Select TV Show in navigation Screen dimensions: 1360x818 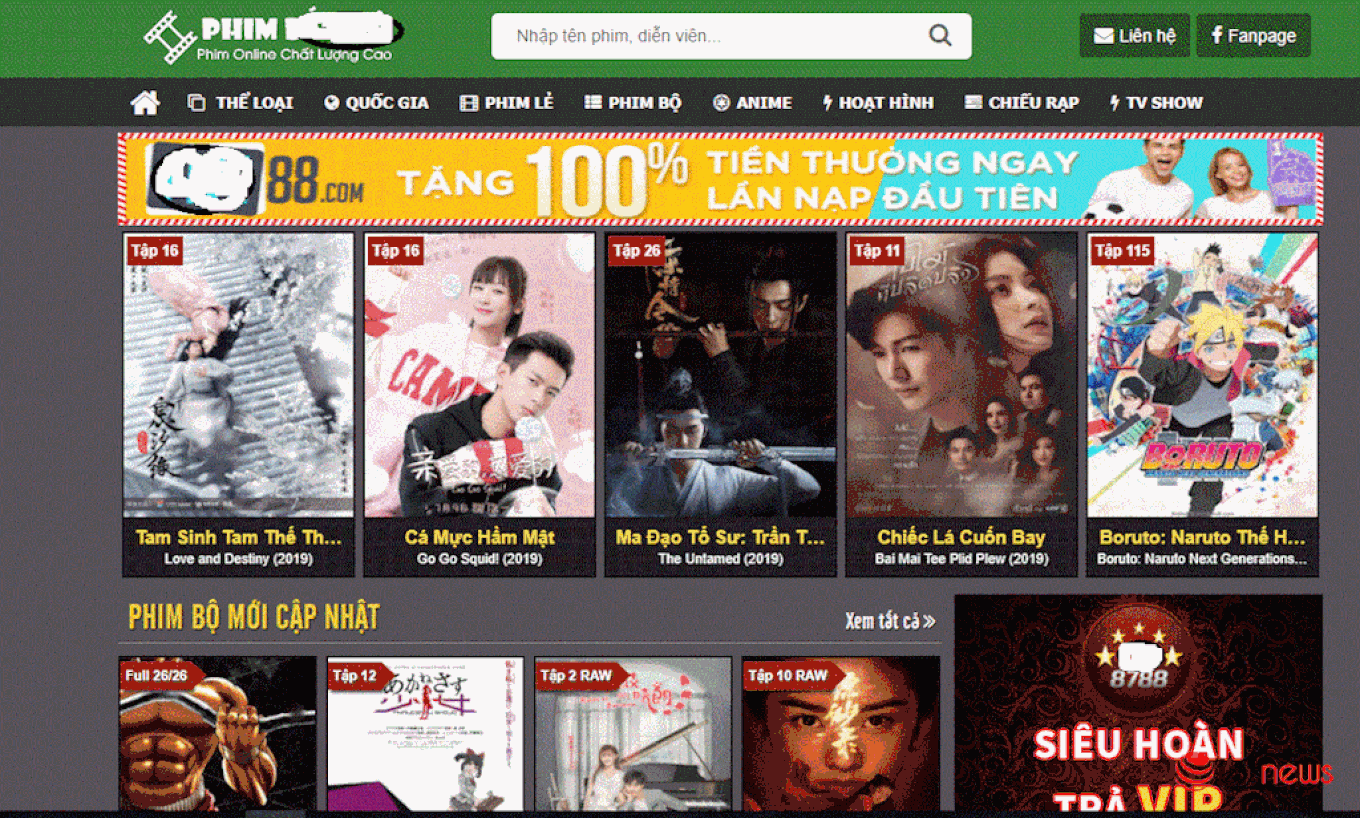[x=1156, y=103]
